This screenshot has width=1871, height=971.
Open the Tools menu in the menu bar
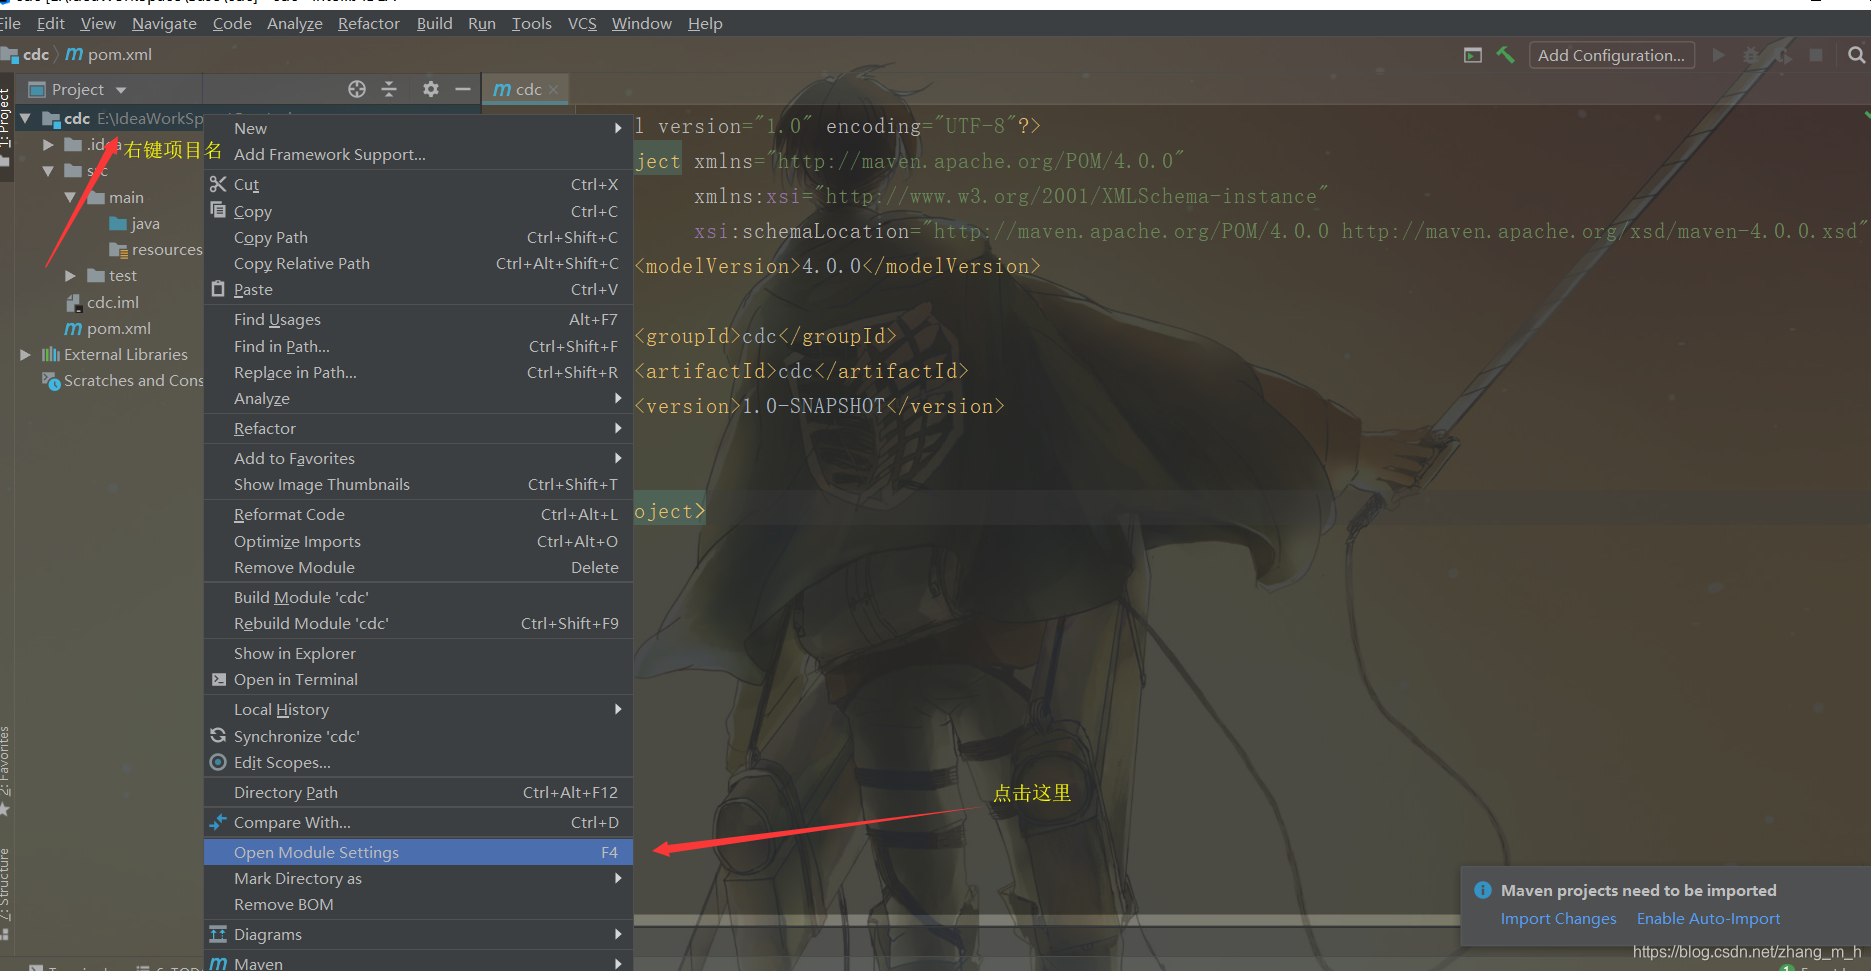(x=531, y=23)
